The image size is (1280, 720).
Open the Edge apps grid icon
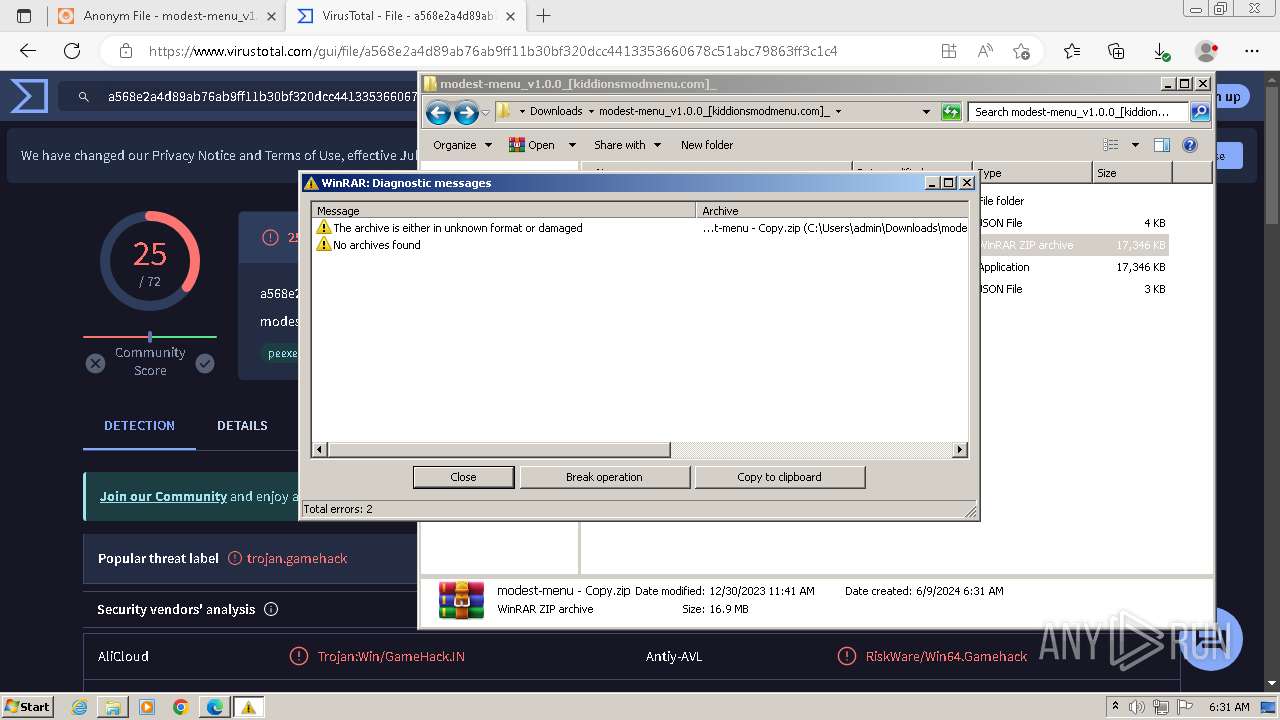click(x=948, y=51)
